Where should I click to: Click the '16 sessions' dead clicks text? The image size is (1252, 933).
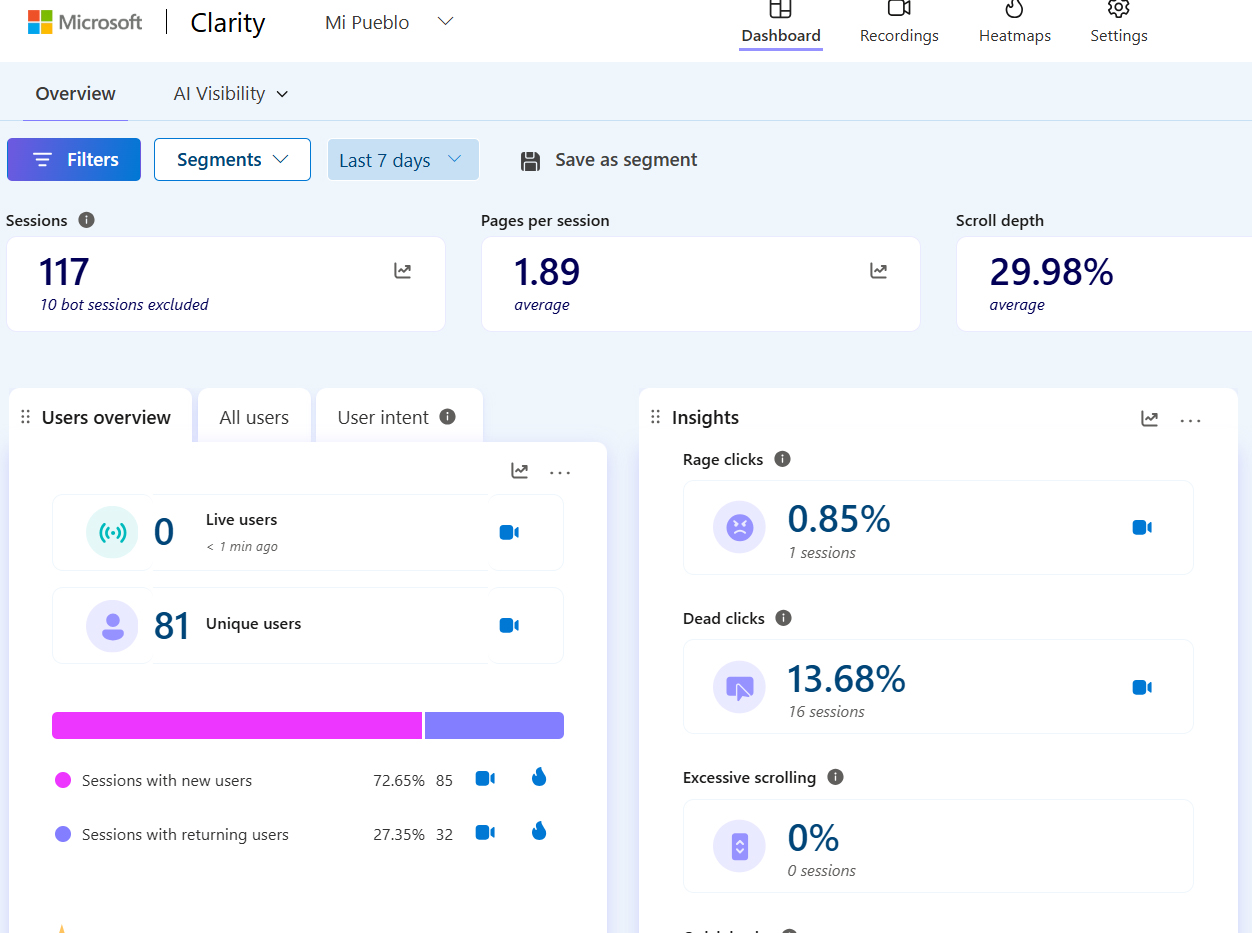coord(826,712)
